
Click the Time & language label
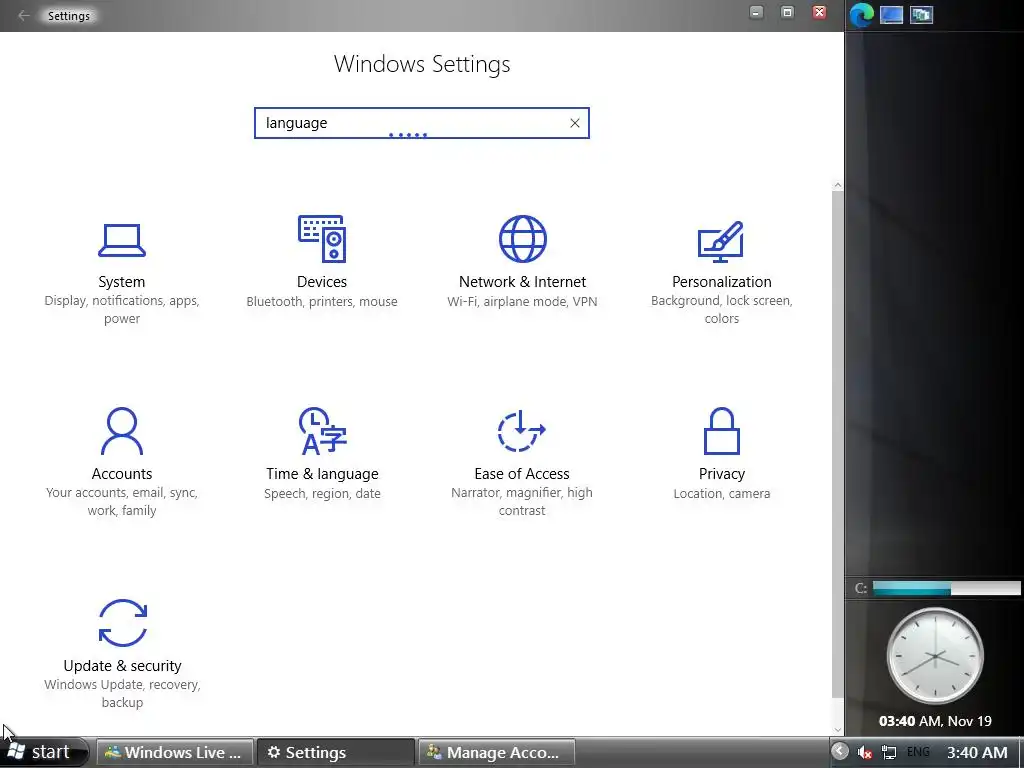(322, 473)
